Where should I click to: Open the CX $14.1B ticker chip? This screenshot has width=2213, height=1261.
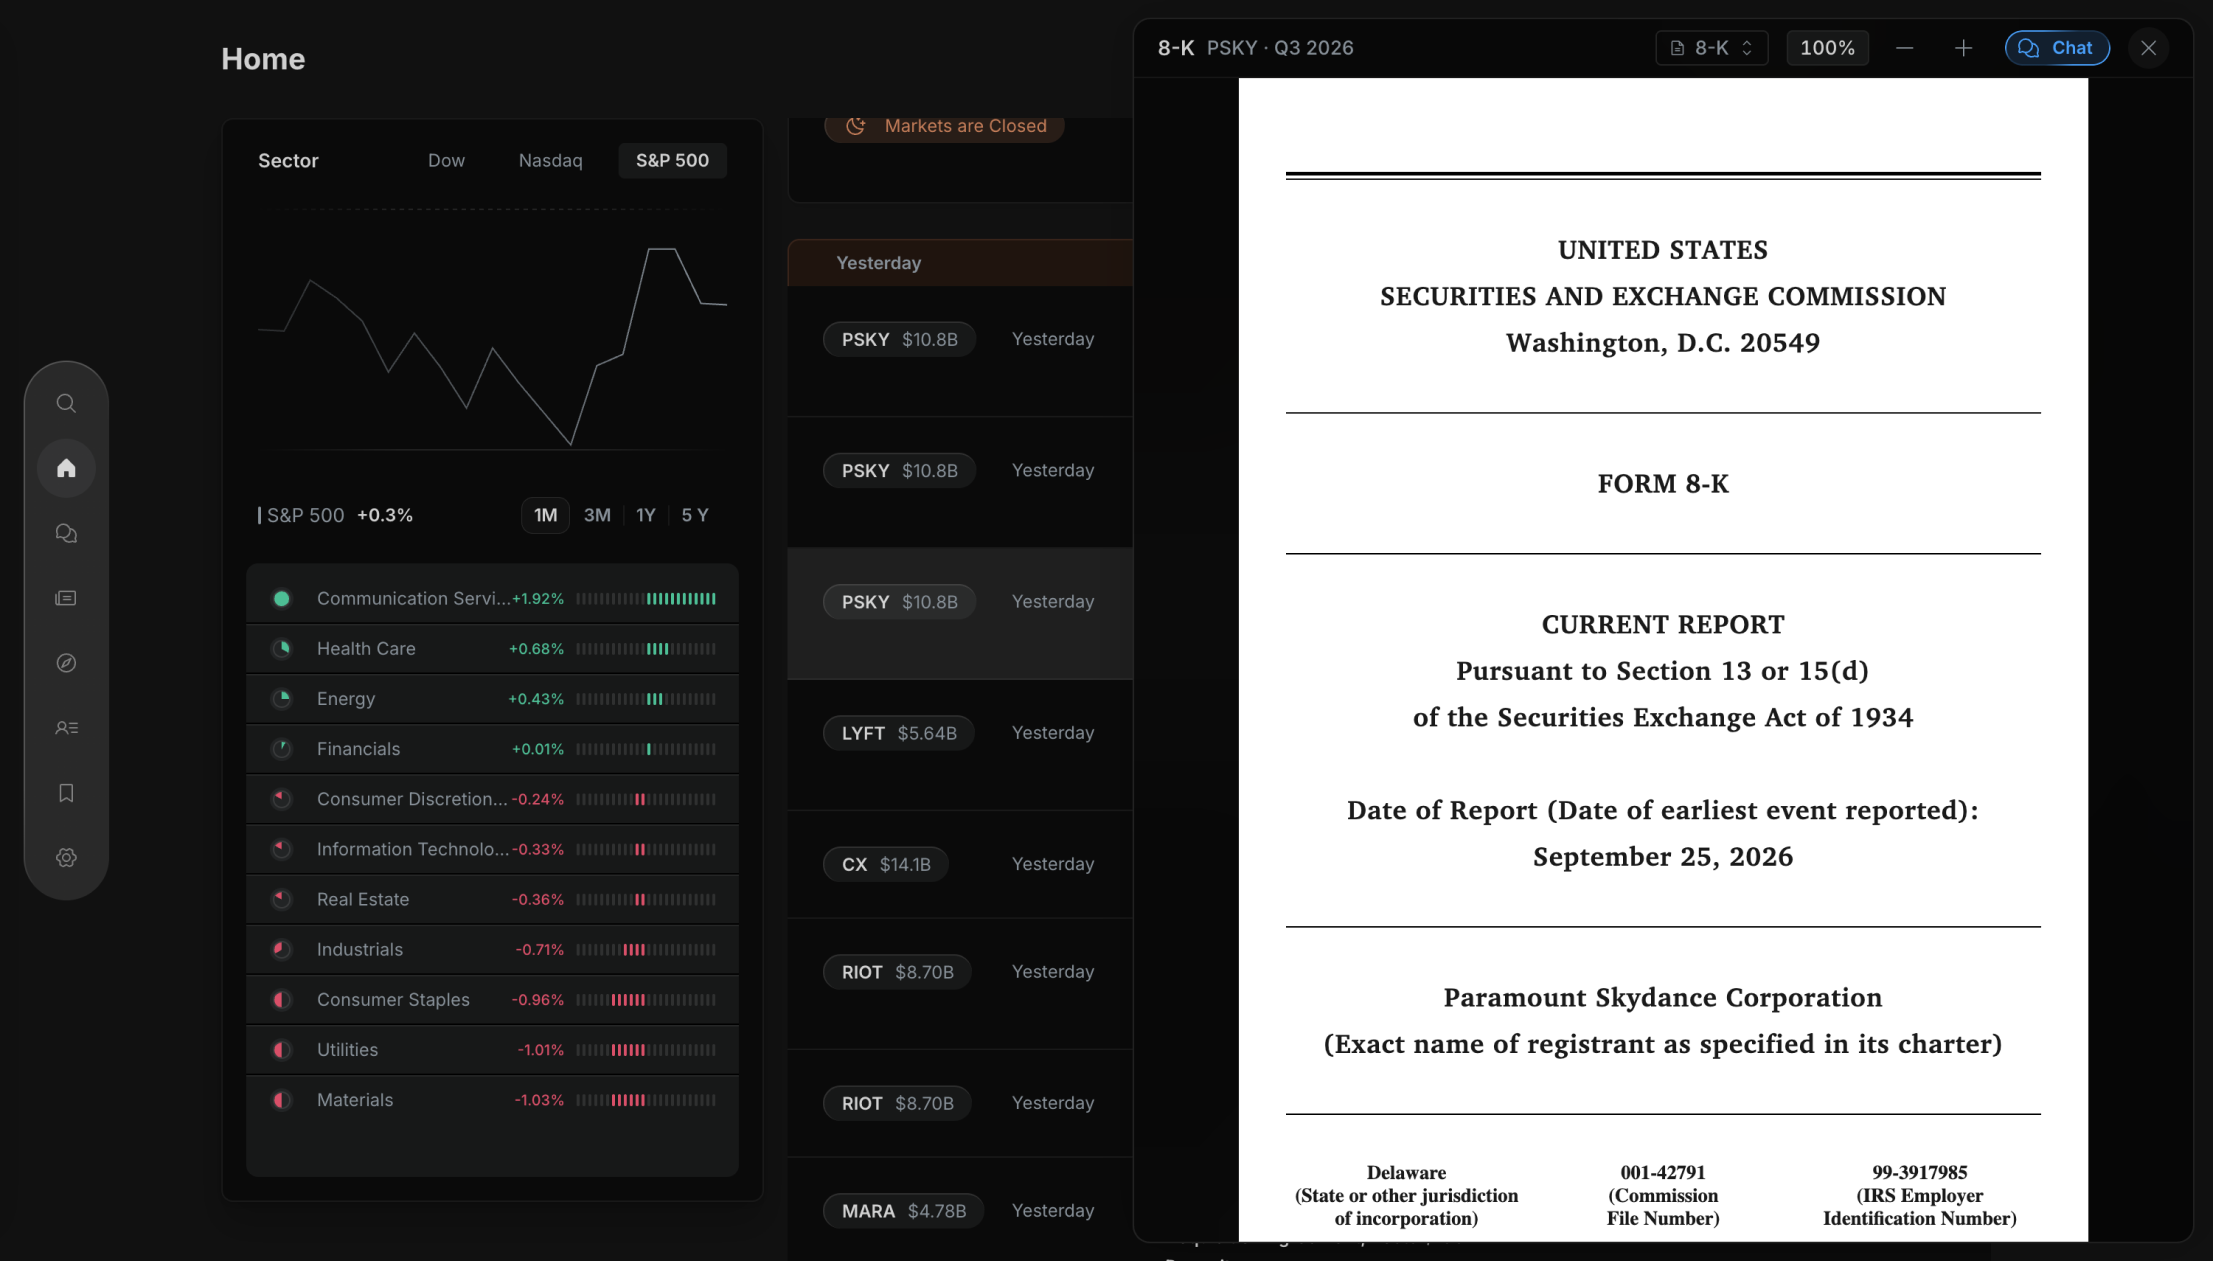(885, 864)
